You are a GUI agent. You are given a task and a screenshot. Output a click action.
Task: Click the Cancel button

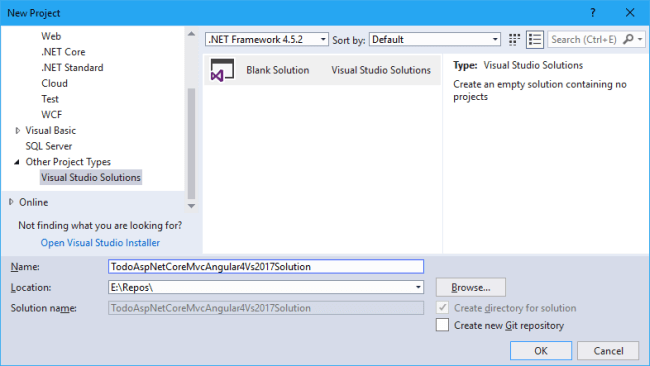pyautogui.click(x=608, y=351)
